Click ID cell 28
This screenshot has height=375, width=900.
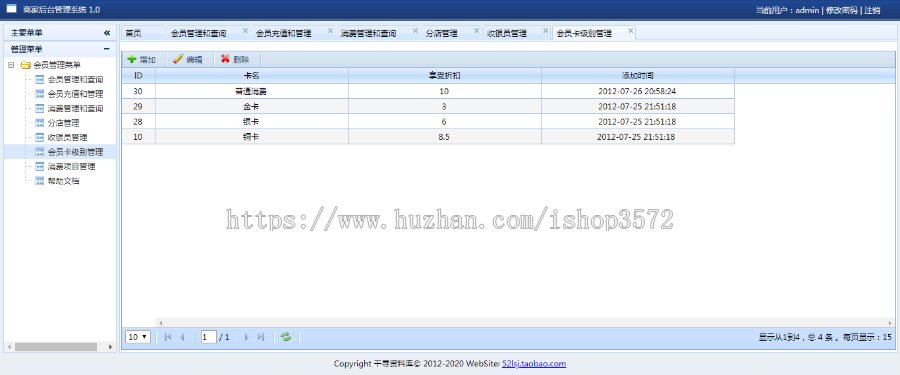(x=138, y=122)
